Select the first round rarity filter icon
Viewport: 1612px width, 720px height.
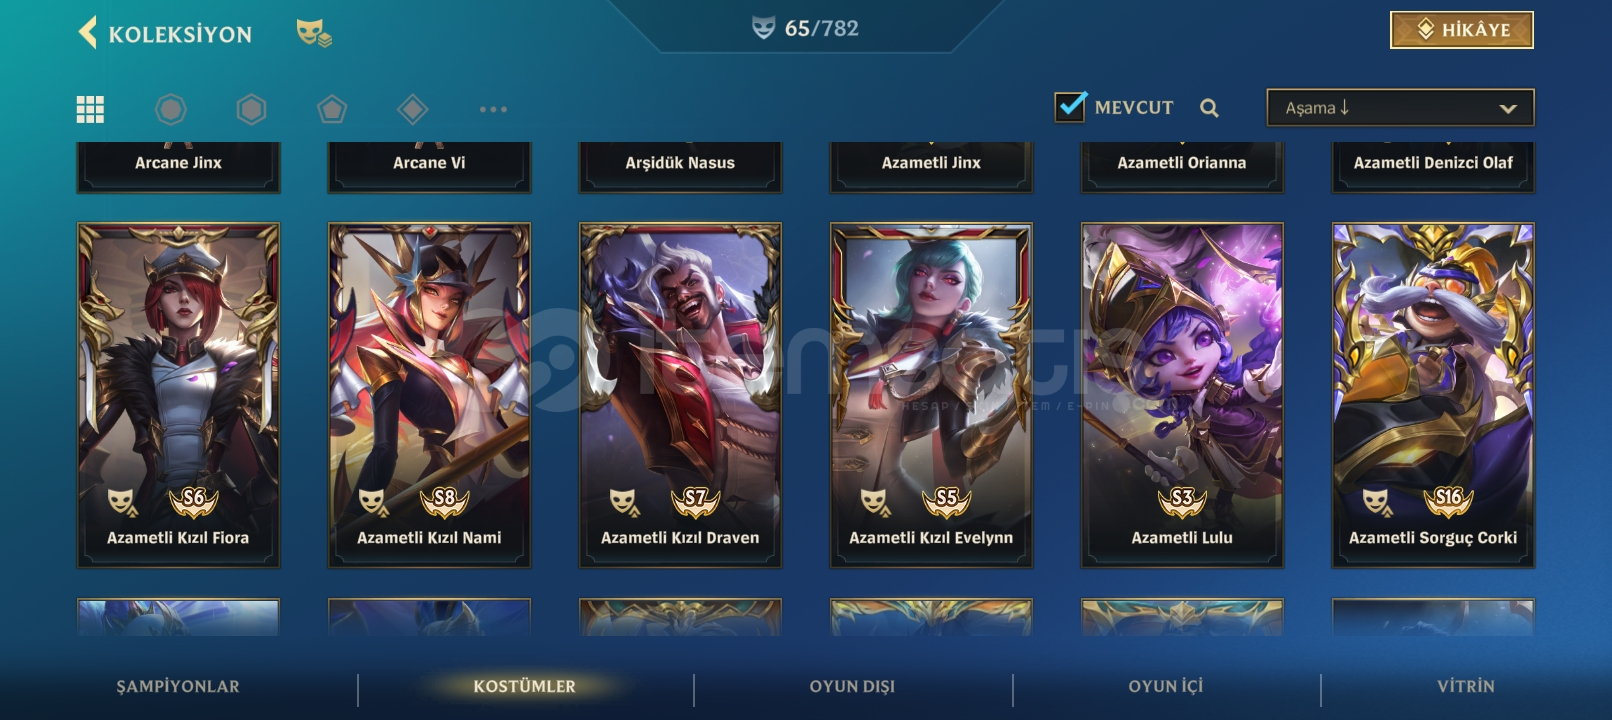(171, 109)
